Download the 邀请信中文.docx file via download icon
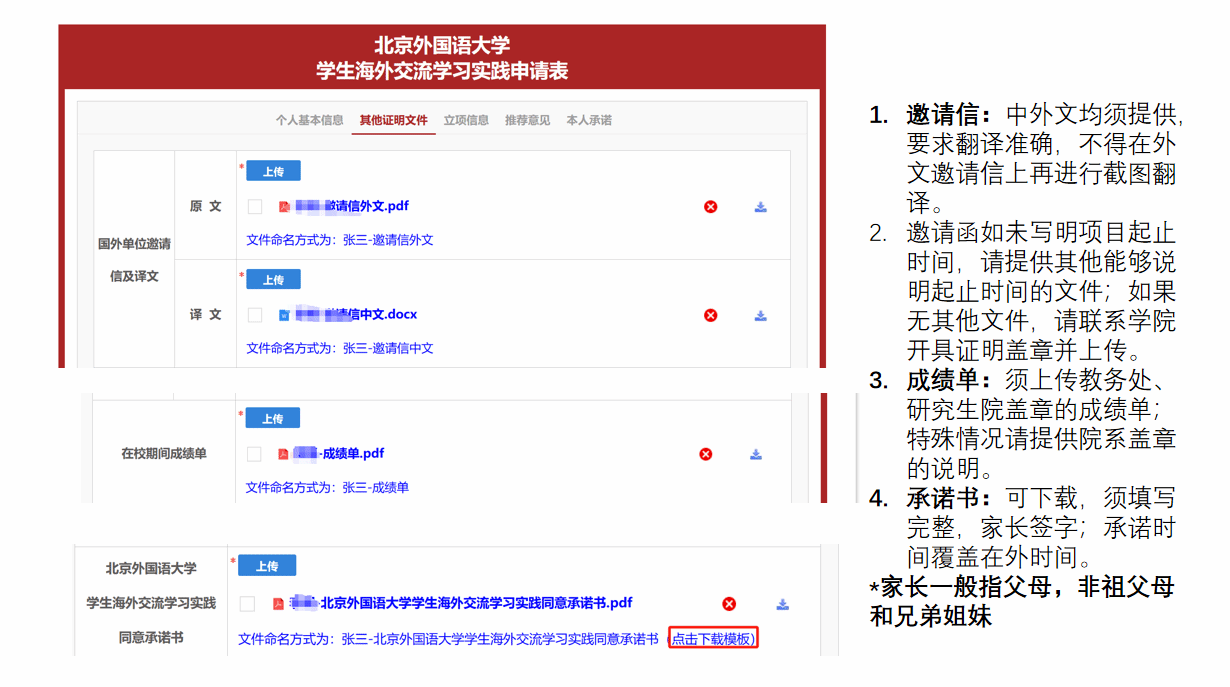 click(760, 315)
